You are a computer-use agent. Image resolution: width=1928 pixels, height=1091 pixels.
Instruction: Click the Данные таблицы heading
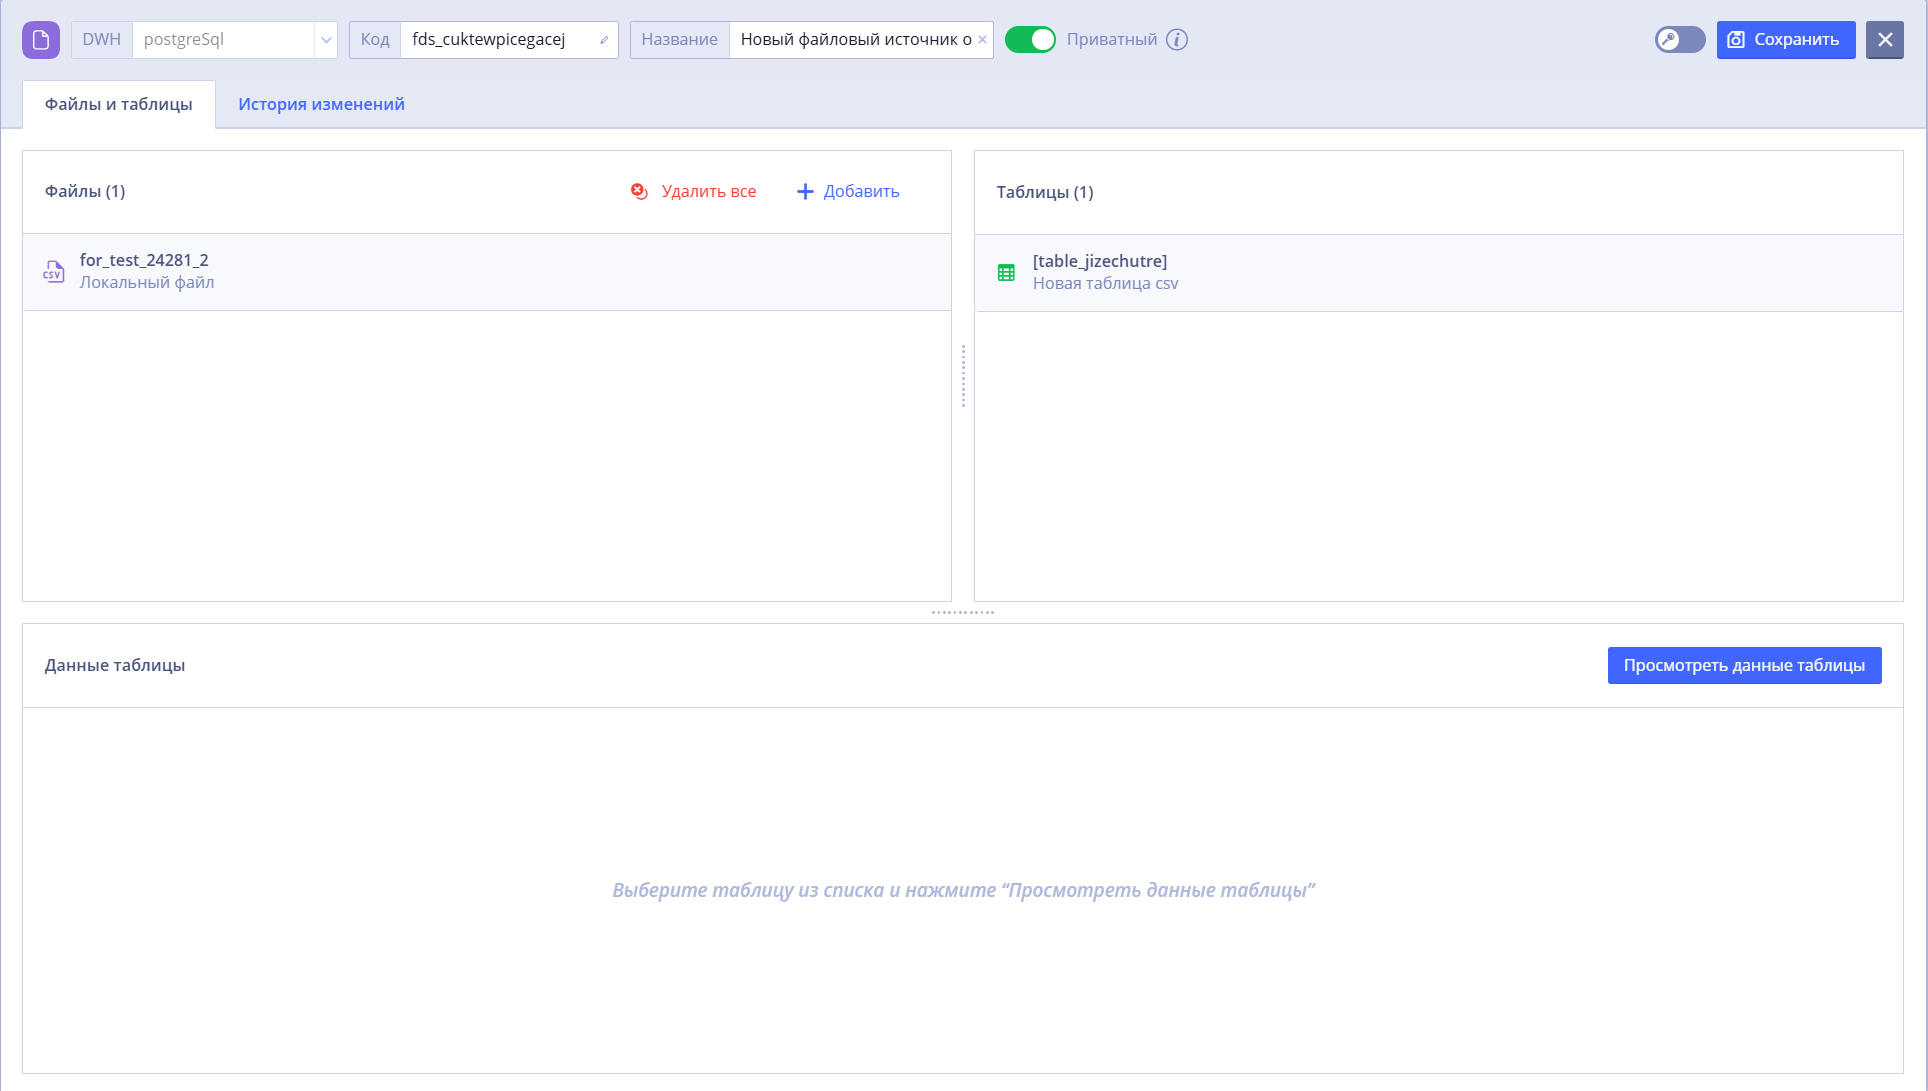[115, 666]
